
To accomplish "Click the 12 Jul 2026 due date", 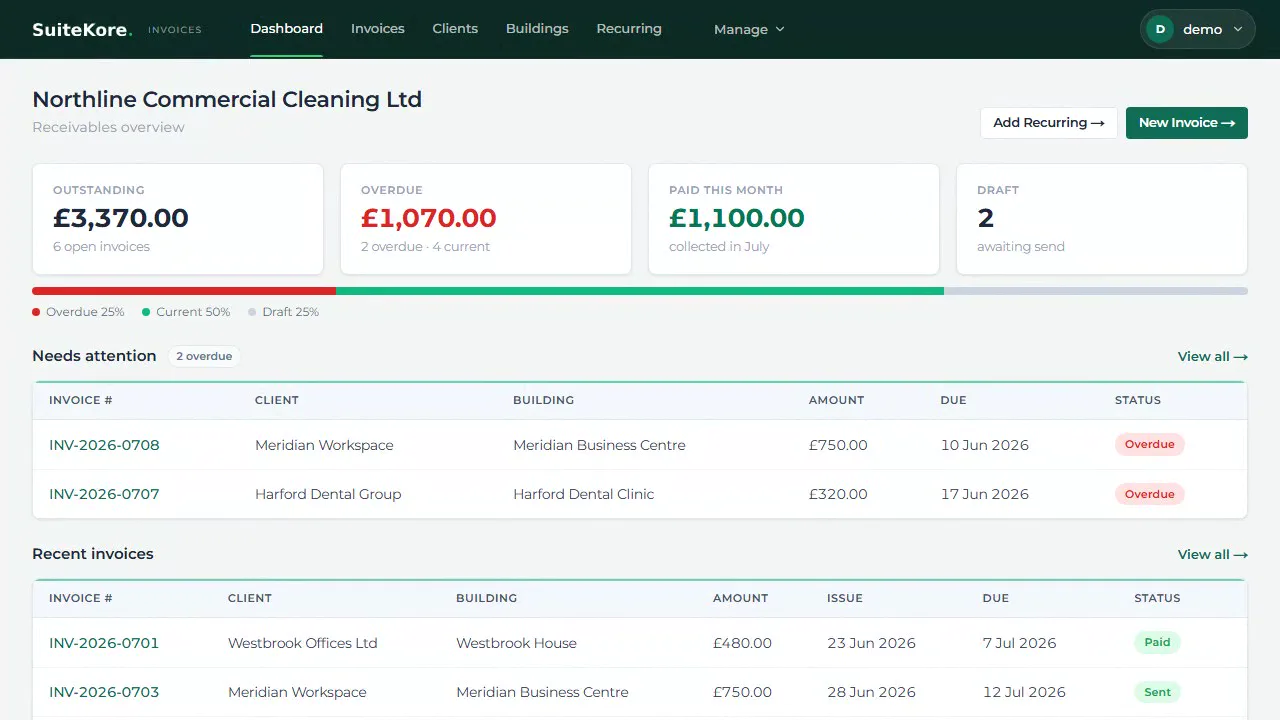I will coord(1024,692).
